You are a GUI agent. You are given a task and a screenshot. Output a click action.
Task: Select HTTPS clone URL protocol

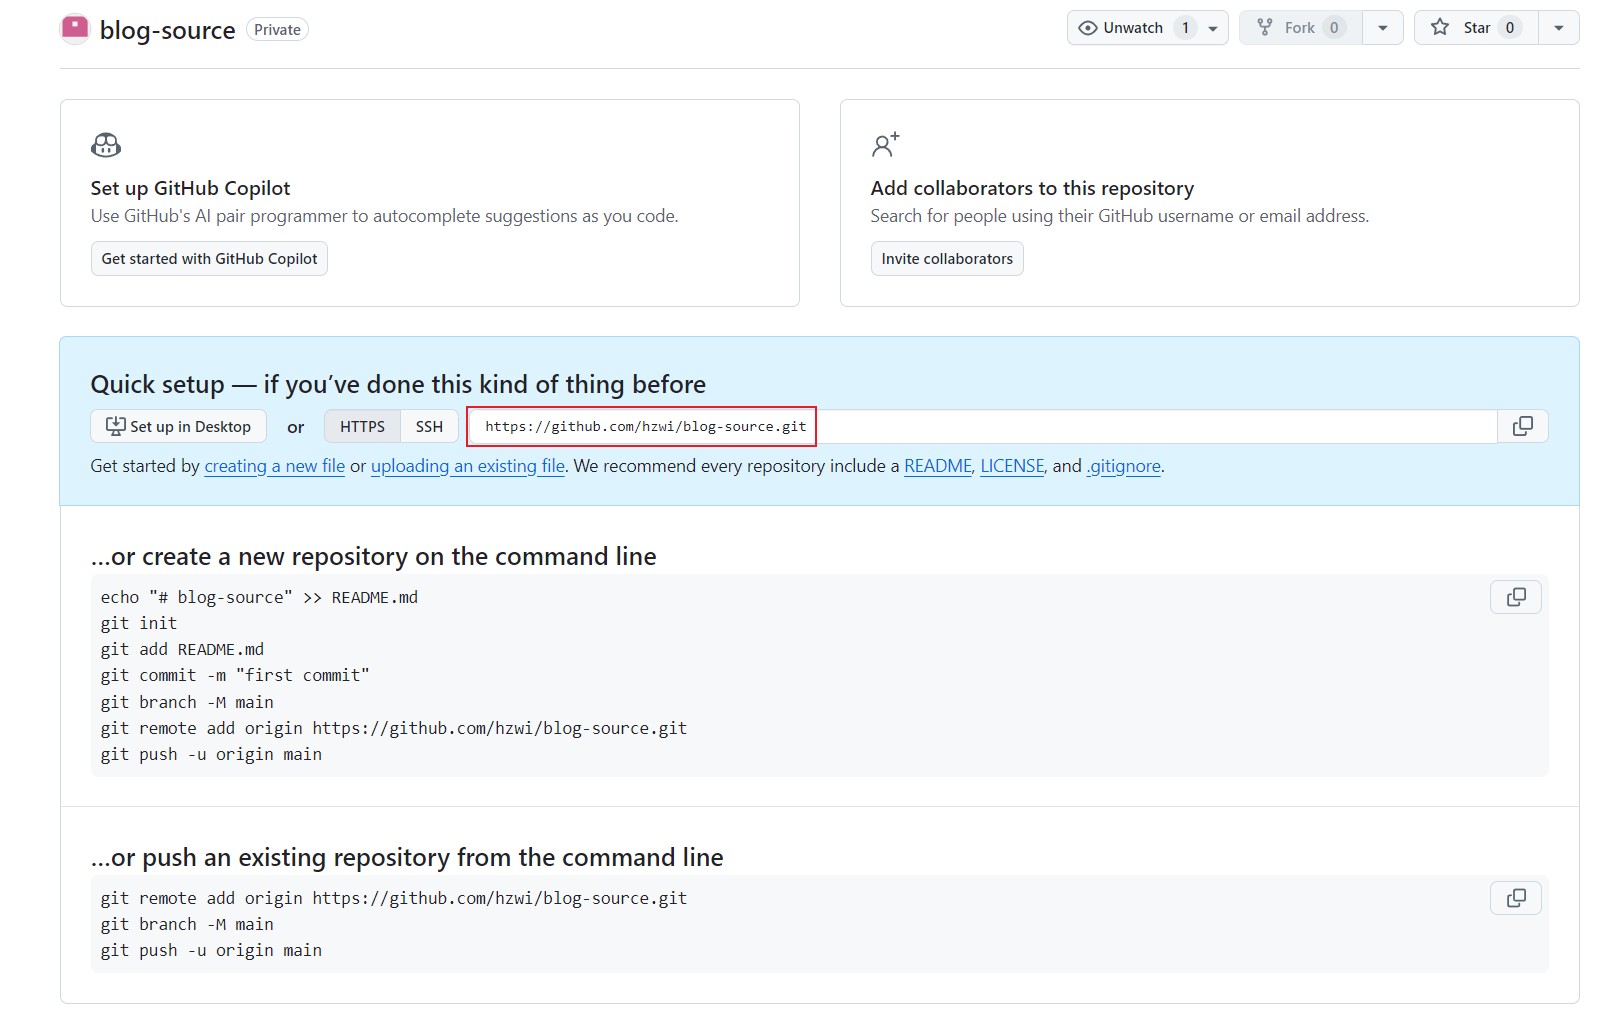pyautogui.click(x=362, y=426)
